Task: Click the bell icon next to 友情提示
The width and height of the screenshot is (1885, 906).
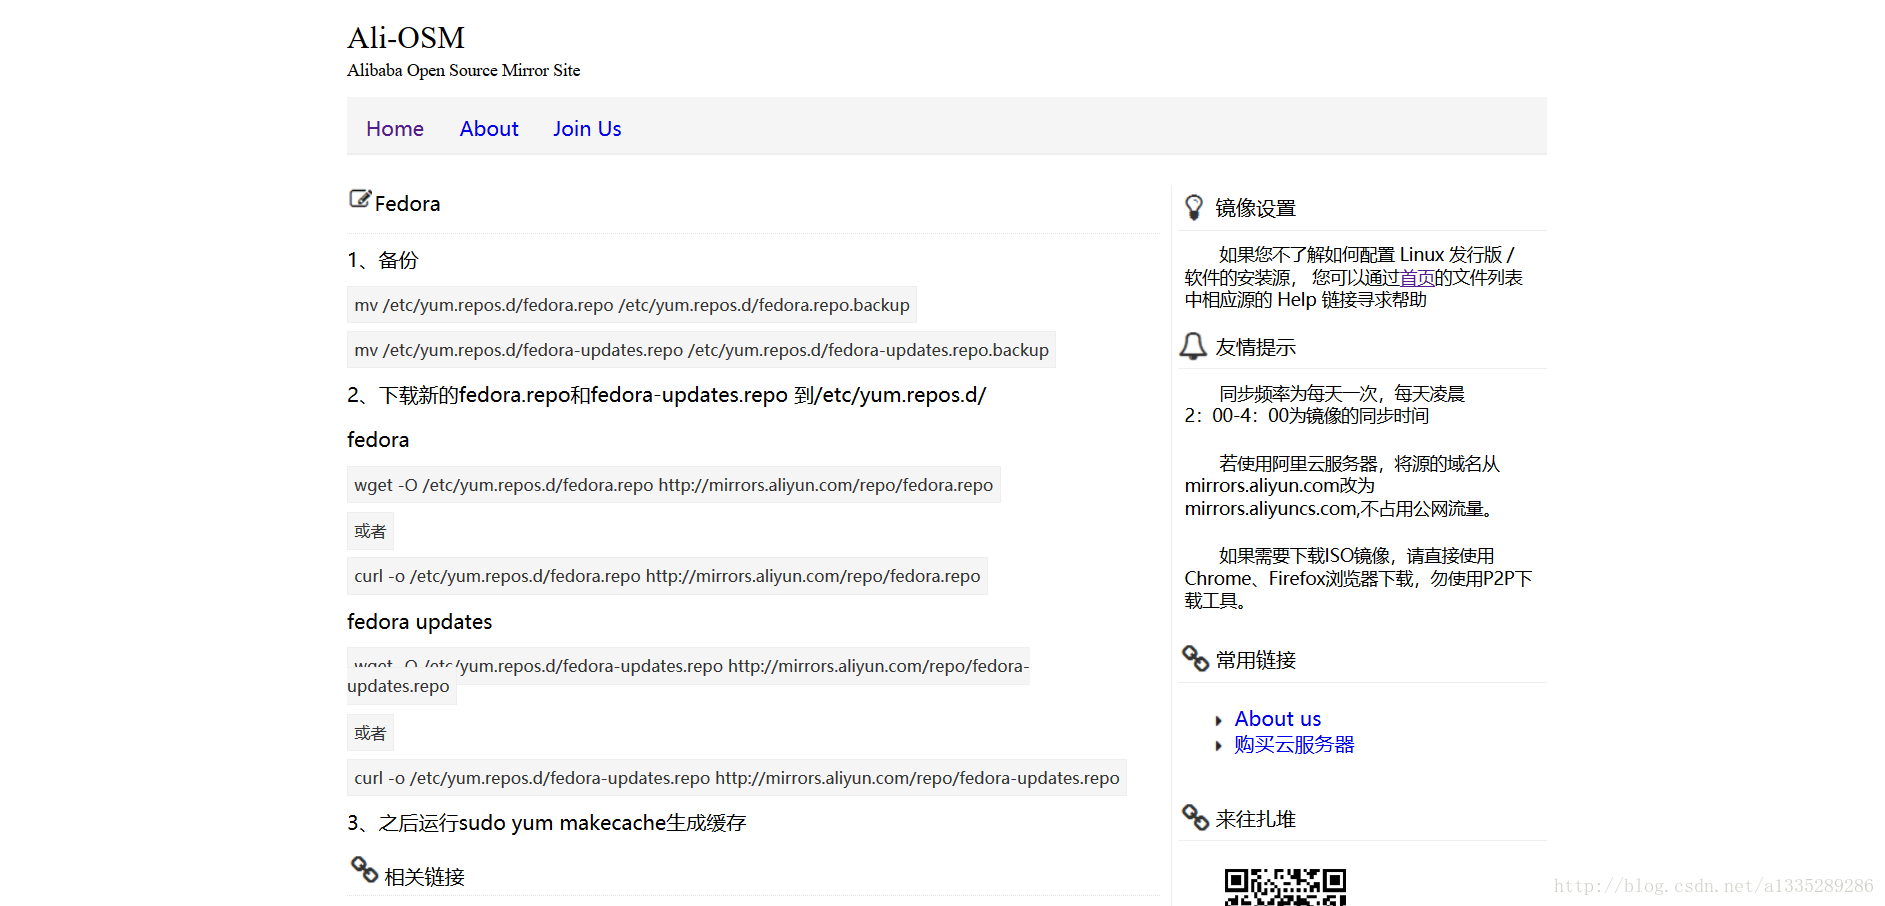Action: (1193, 346)
